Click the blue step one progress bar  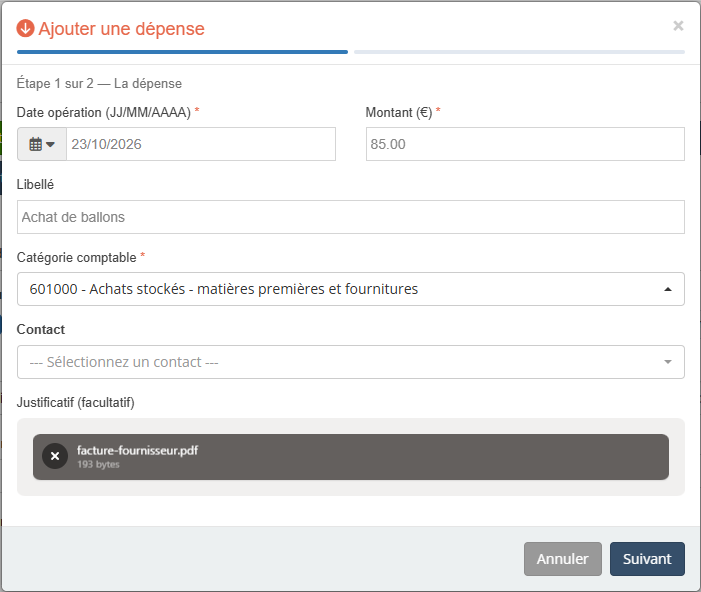click(x=182, y=52)
